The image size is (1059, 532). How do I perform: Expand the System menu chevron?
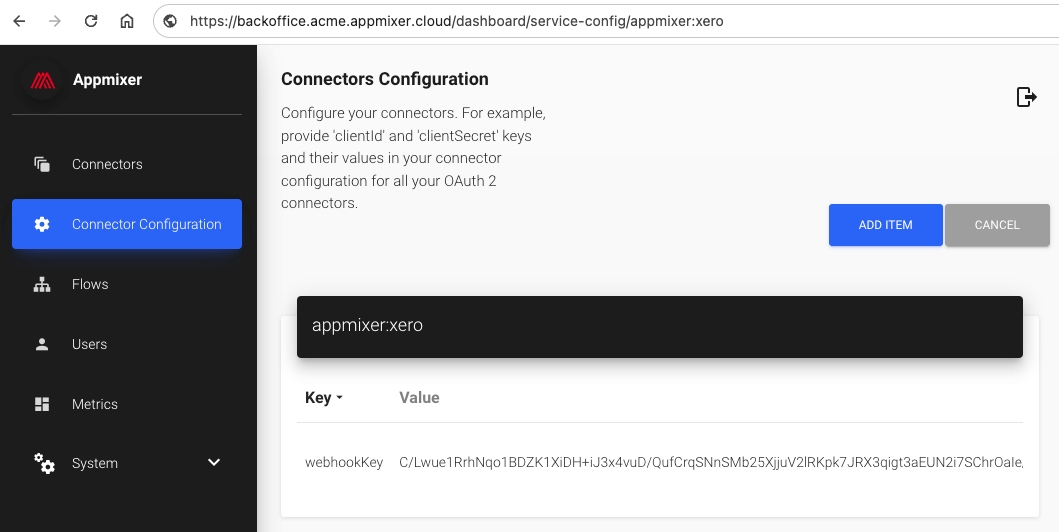click(213, 462)
